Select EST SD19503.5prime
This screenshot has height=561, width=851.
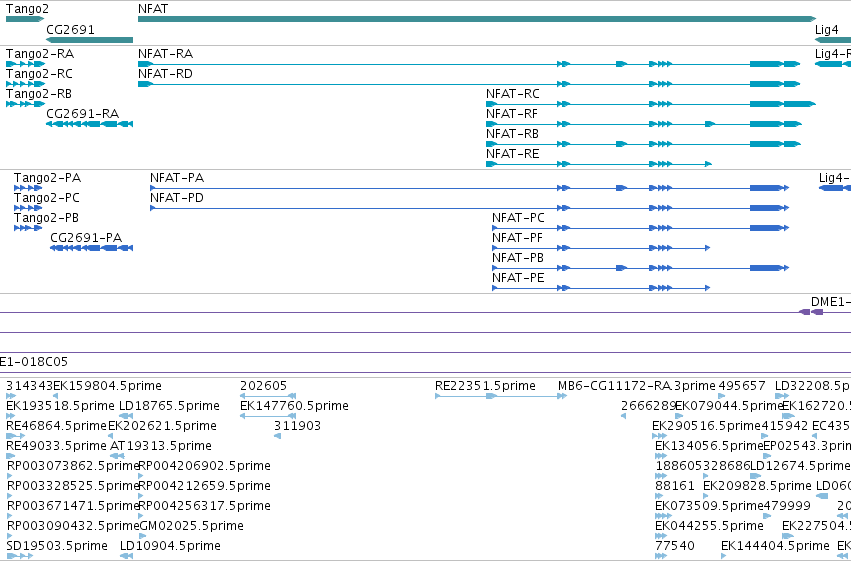57,546
